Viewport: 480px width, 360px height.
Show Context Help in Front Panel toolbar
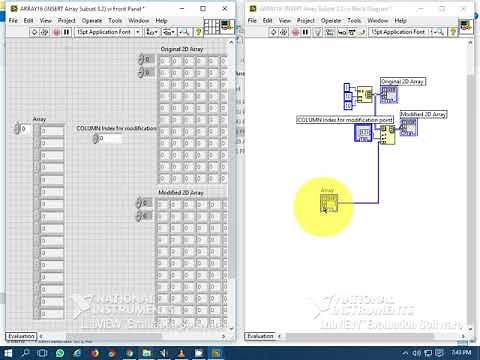pyautogui.click(x=198, y=32)
